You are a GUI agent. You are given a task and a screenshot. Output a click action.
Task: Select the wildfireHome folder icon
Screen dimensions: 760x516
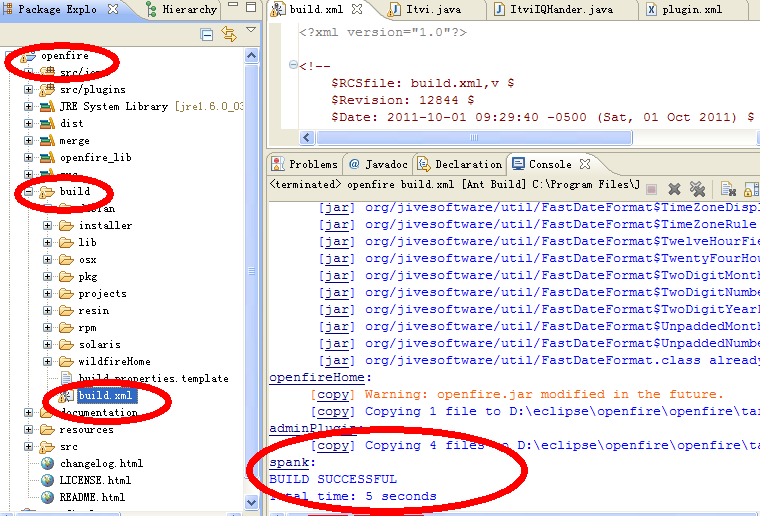pyautogui.click(x=66, y=361)
